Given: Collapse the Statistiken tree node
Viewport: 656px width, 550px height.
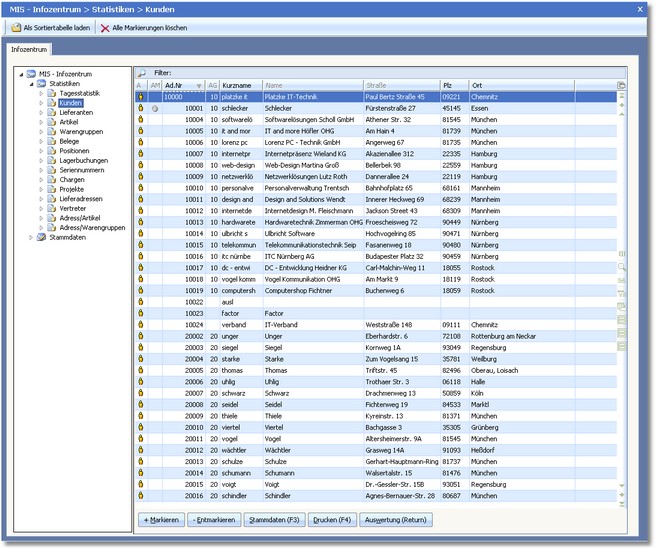Looking at the screenshot, I should [30, 84].
